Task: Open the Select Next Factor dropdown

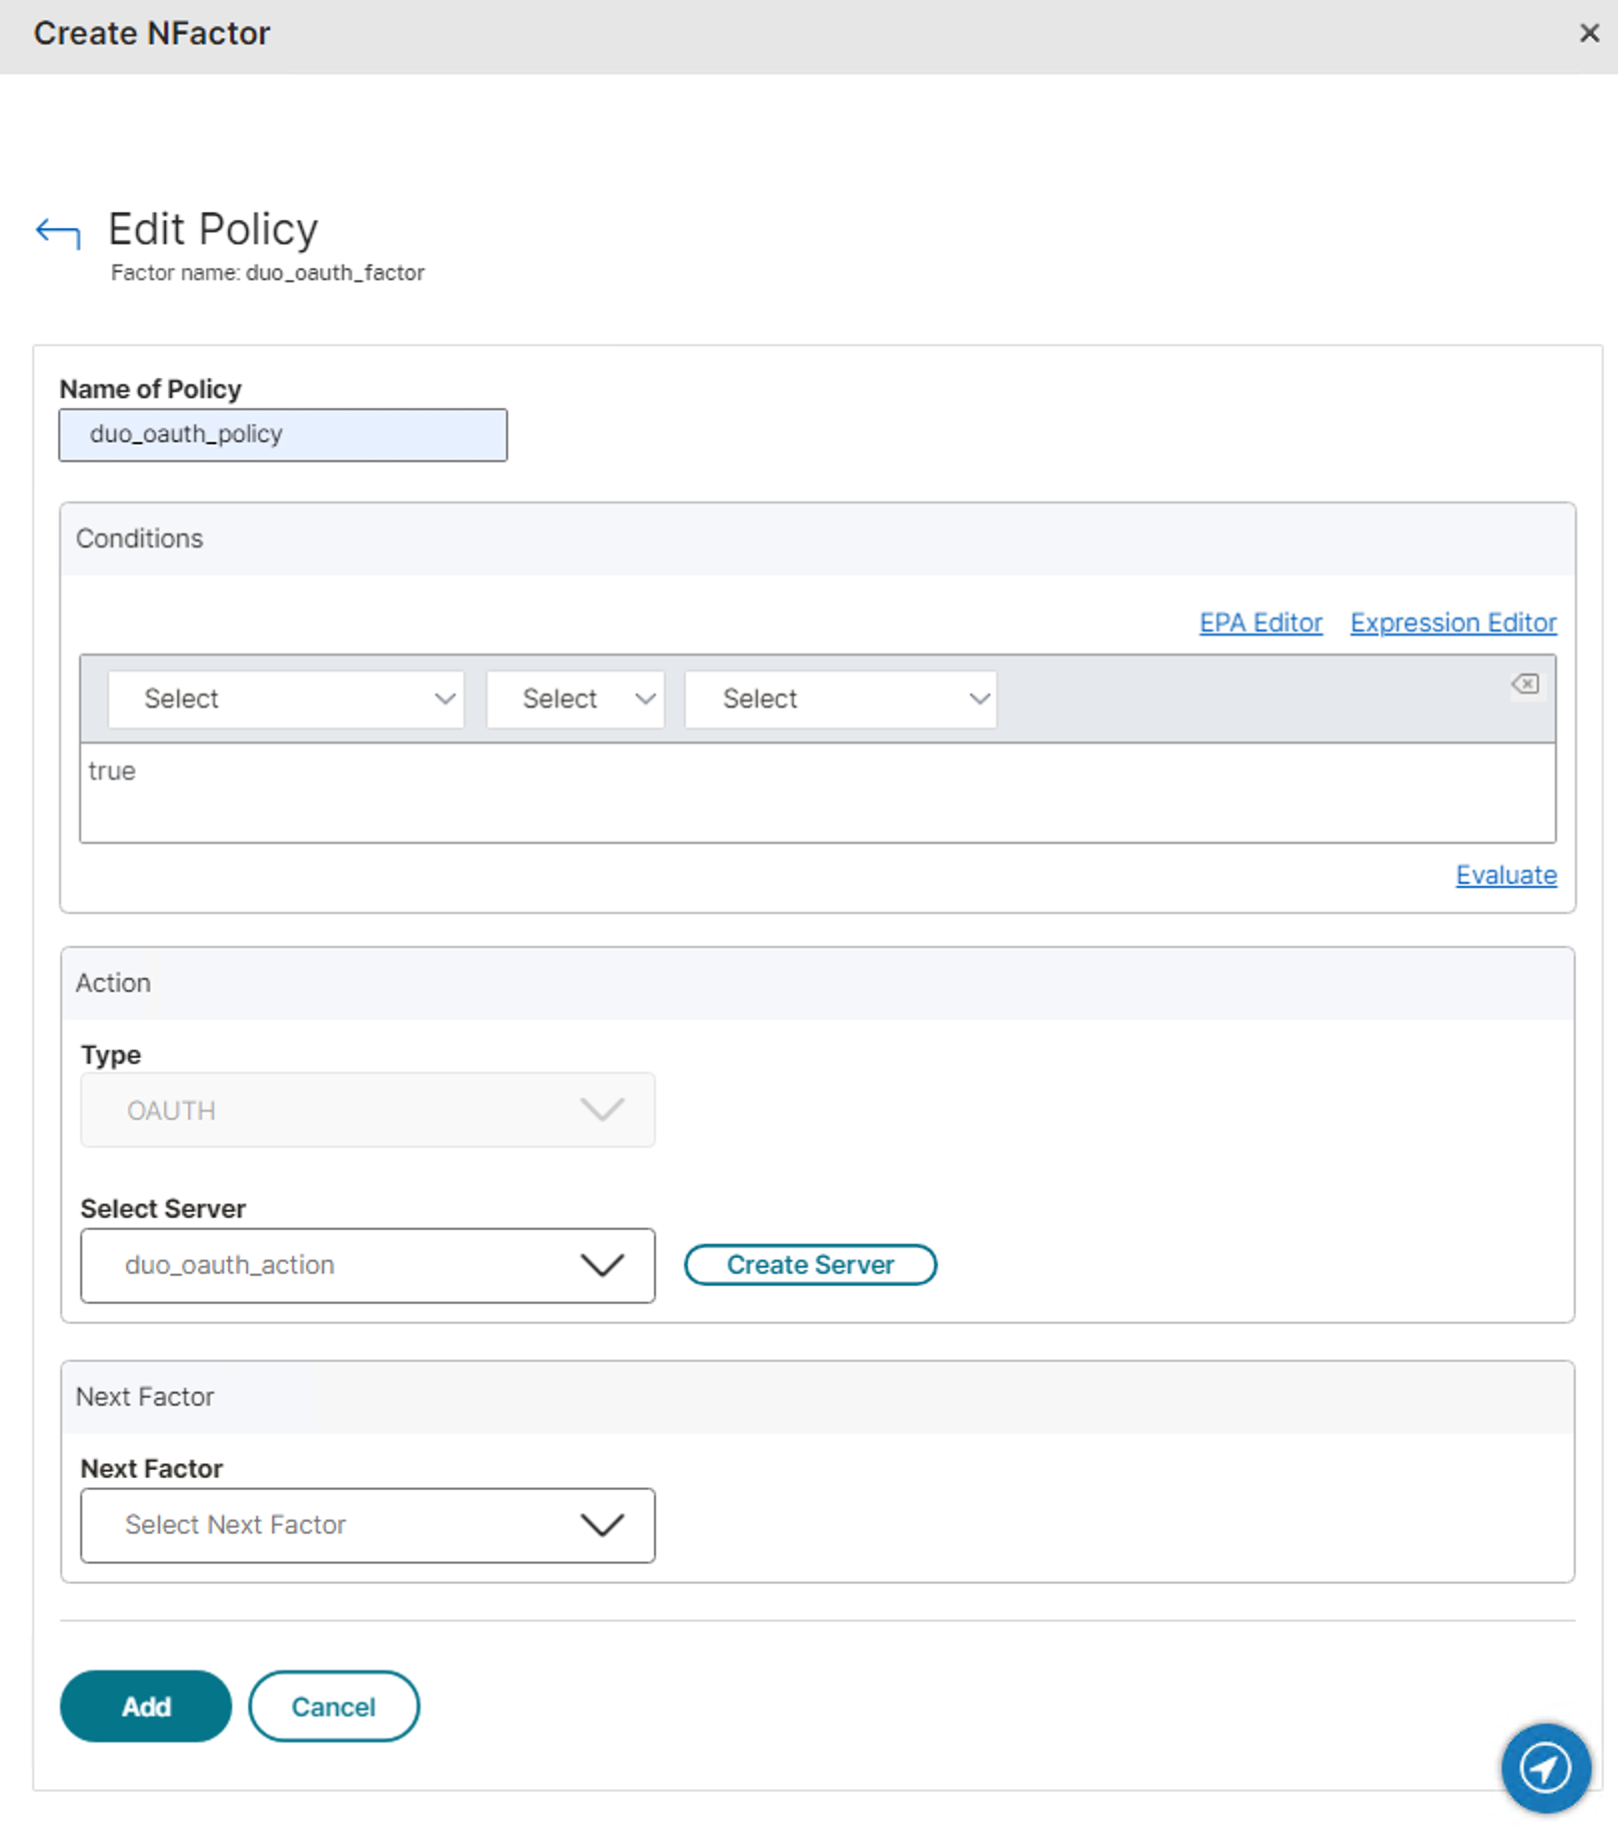Action: pyautogui.click(x=367, y=1525)
